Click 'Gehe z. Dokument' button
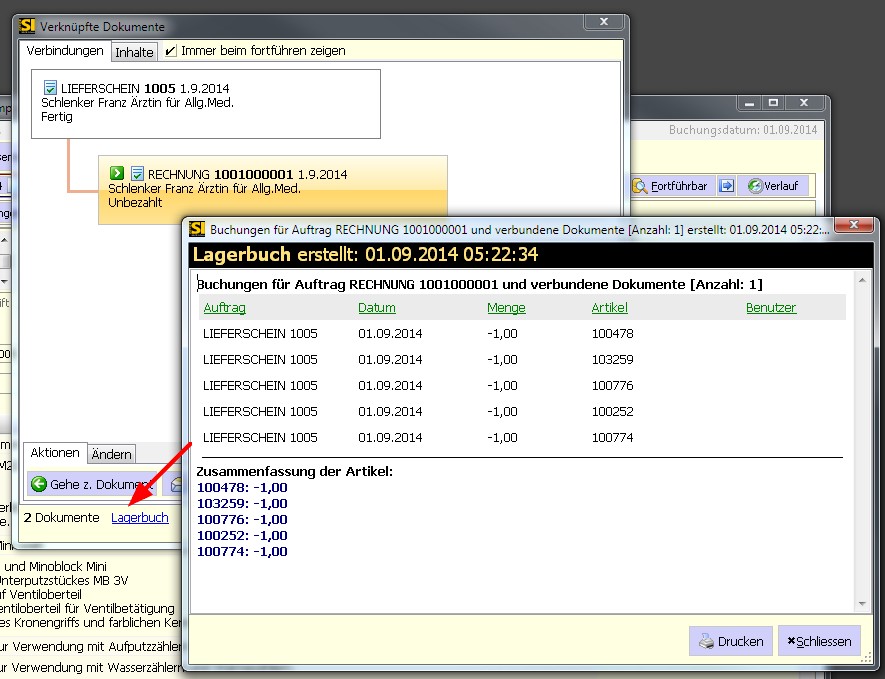This screenshot has height=679, width=885. click(x=92, y=485)
